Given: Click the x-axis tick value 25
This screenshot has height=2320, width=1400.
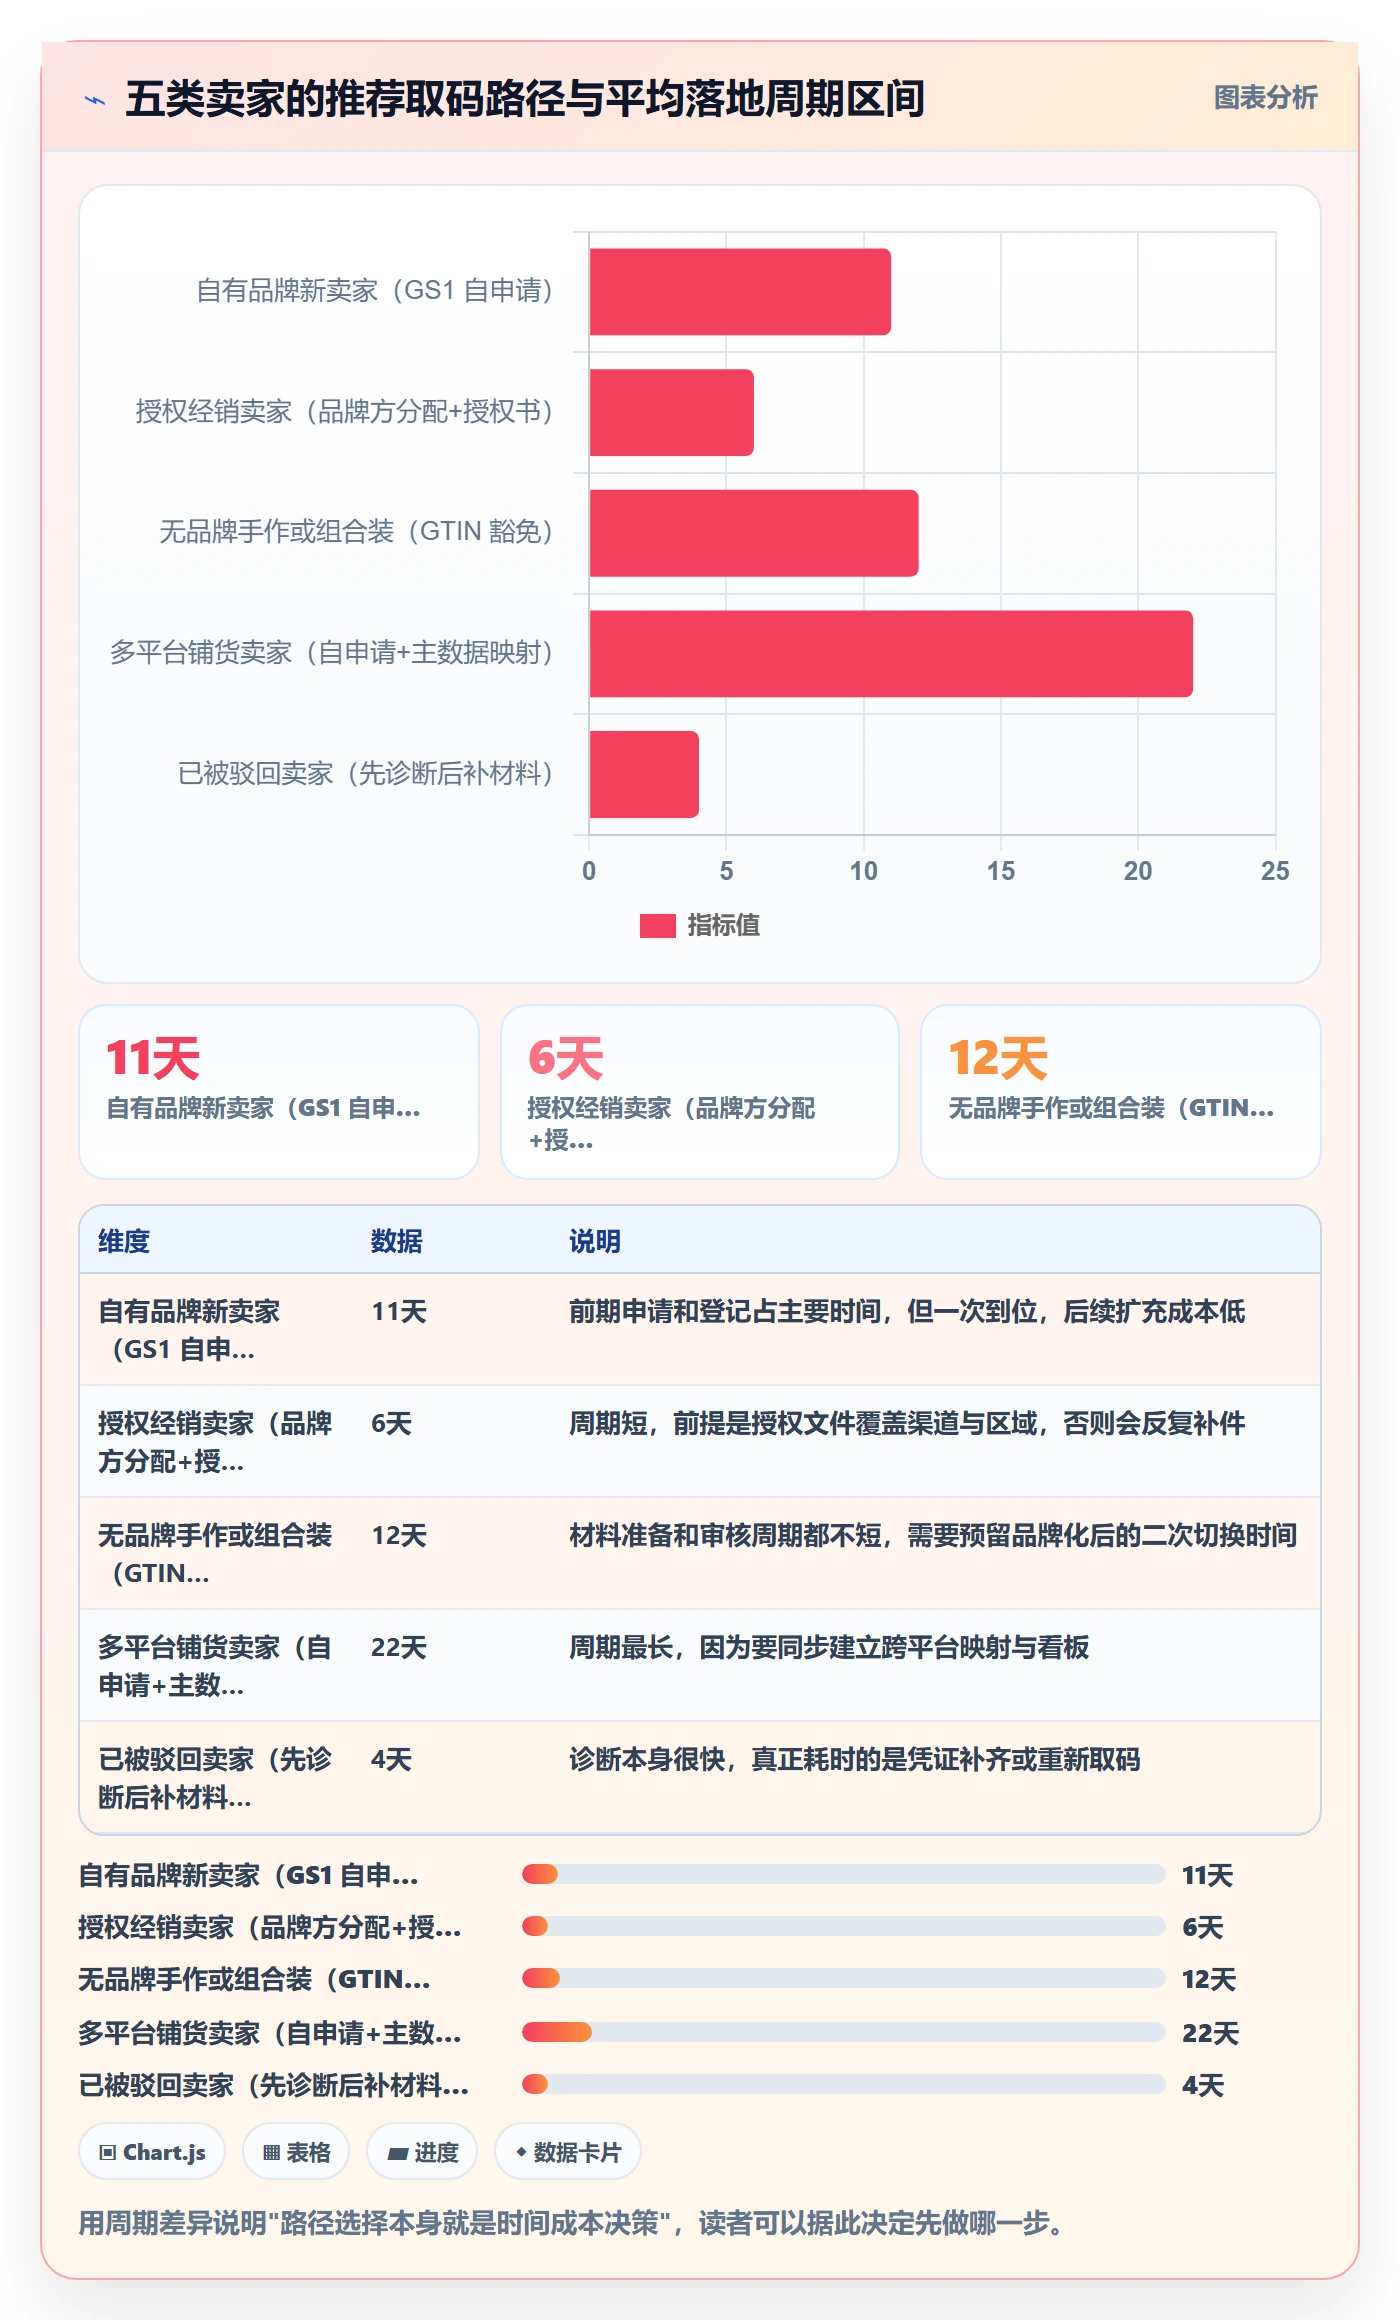Looking at the screenshot, I should (1275, 871).
